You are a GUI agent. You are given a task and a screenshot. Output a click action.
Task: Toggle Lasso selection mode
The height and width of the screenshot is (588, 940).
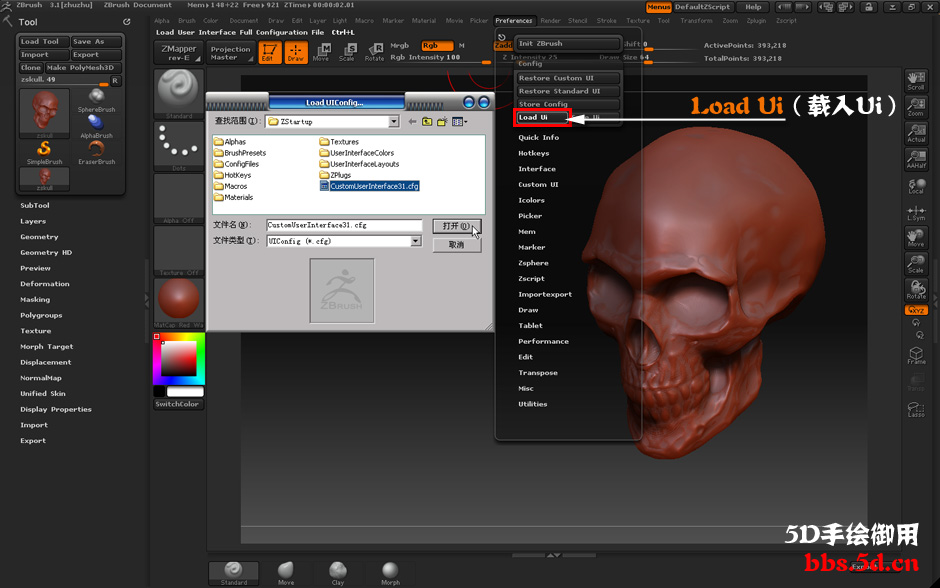tap(916, 408)
